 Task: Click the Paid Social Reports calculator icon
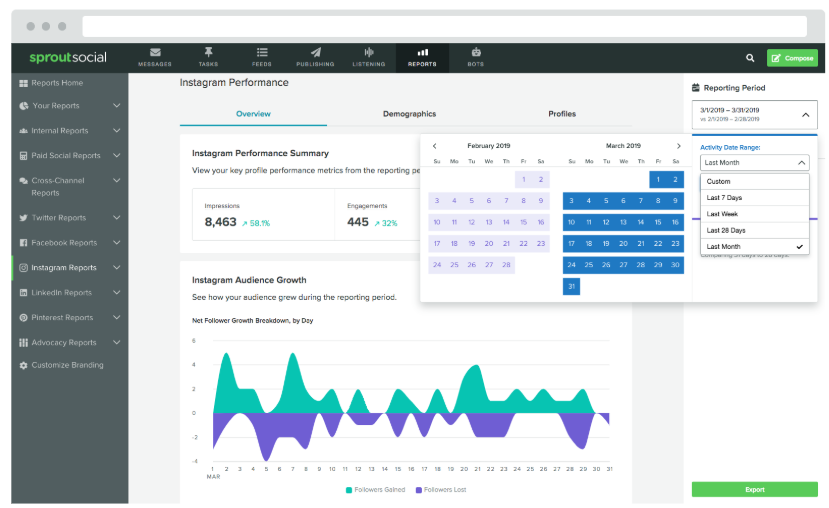point(23,155)
